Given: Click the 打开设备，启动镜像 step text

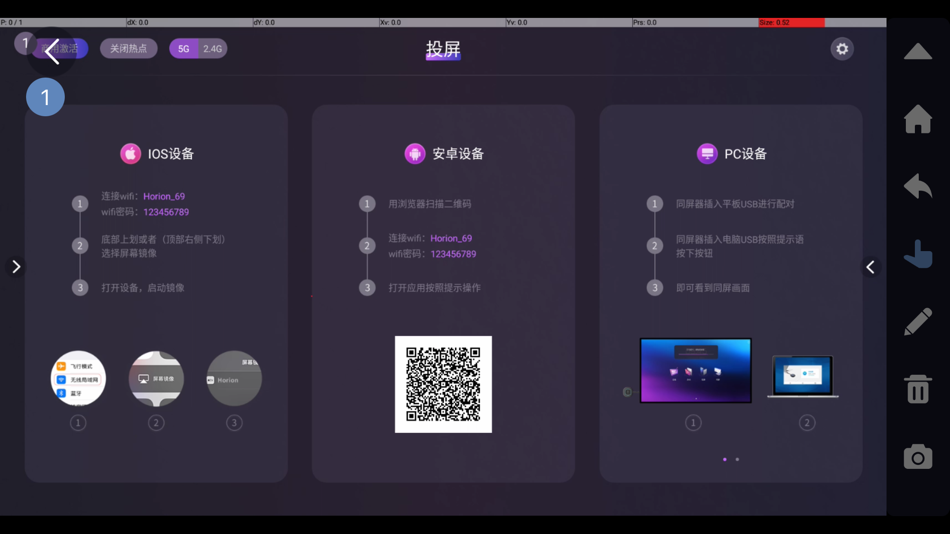Looking at the screenshot, I should coord(142,288).
